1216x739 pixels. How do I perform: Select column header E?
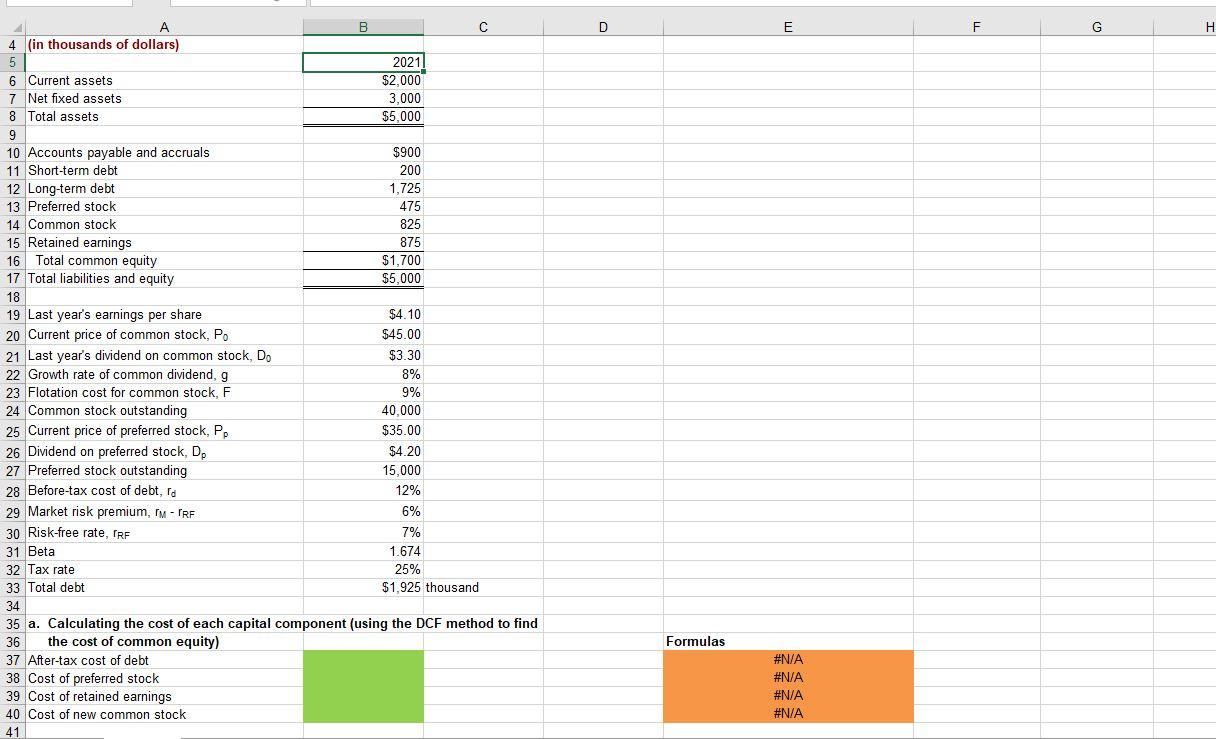point(786,27)
